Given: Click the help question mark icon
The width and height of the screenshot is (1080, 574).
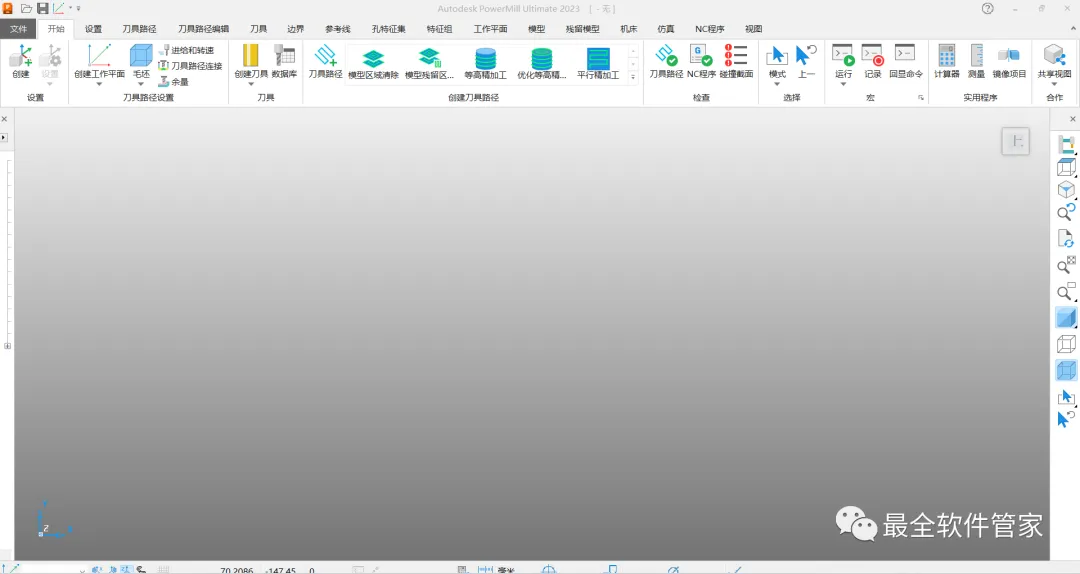Looking at the screenshot, I should point(988,8).
